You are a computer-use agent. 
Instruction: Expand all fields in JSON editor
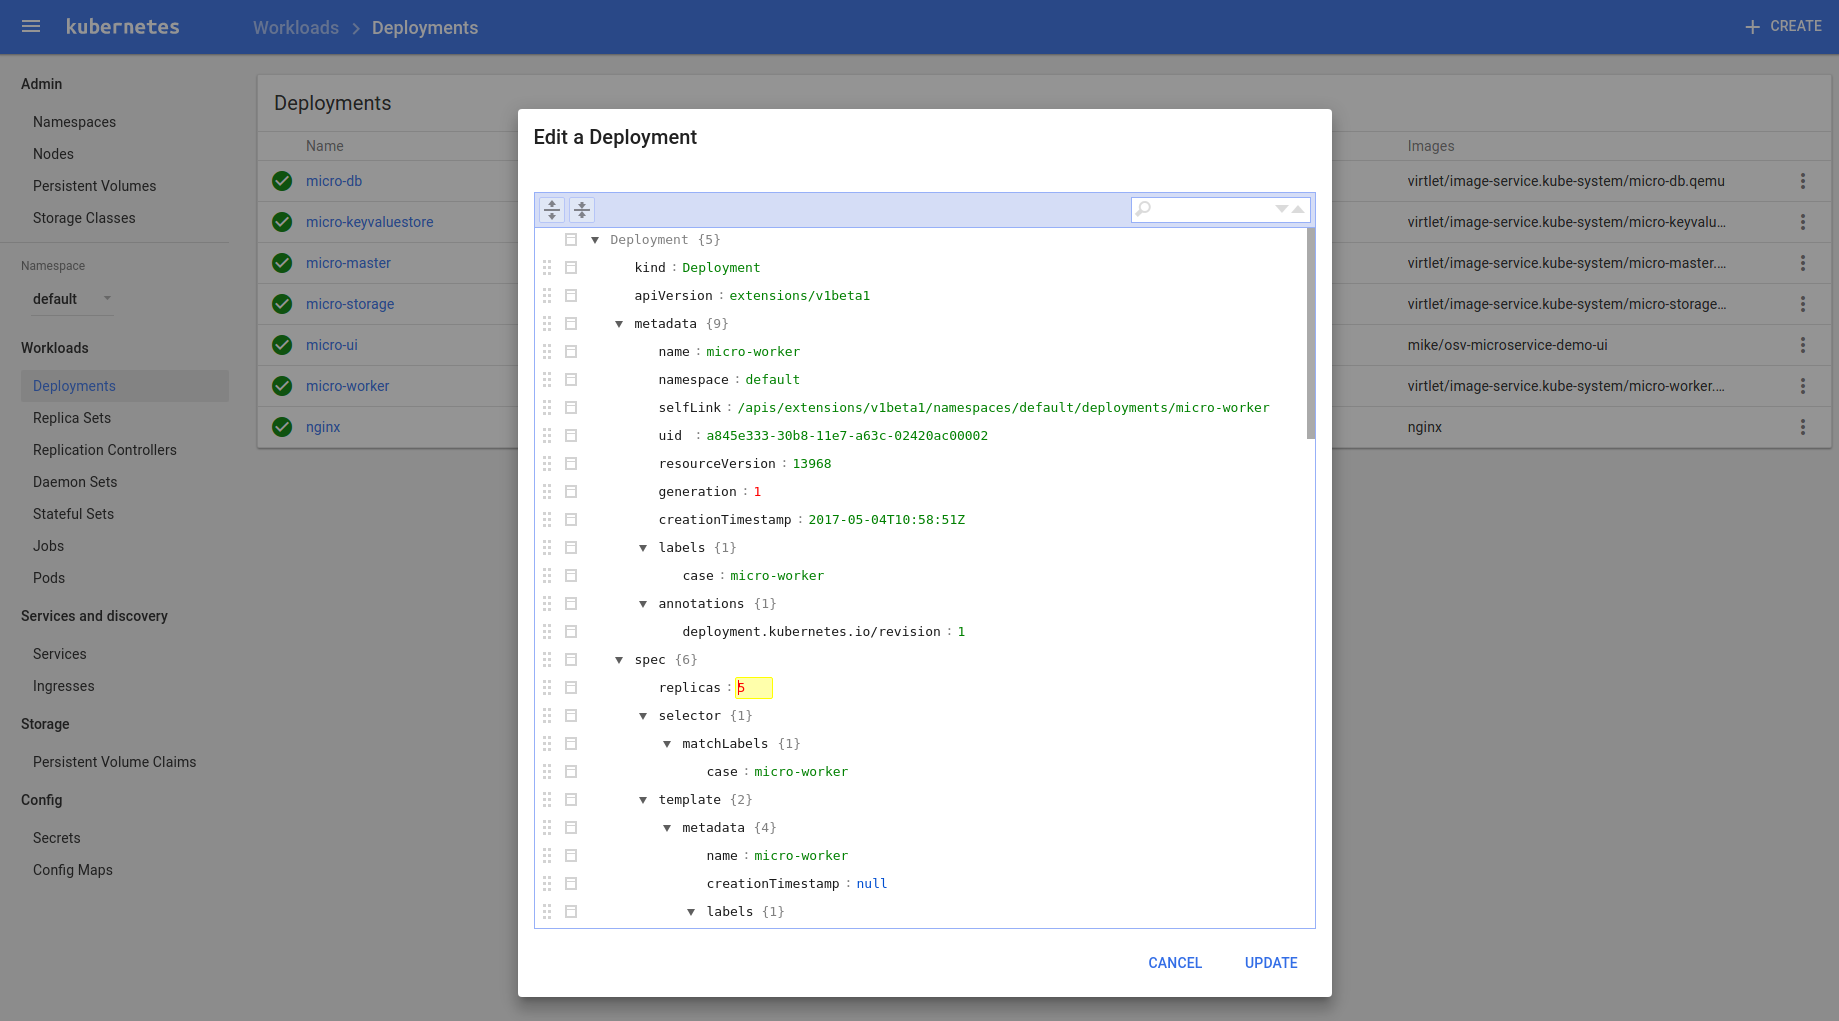(x=552, y=210)
